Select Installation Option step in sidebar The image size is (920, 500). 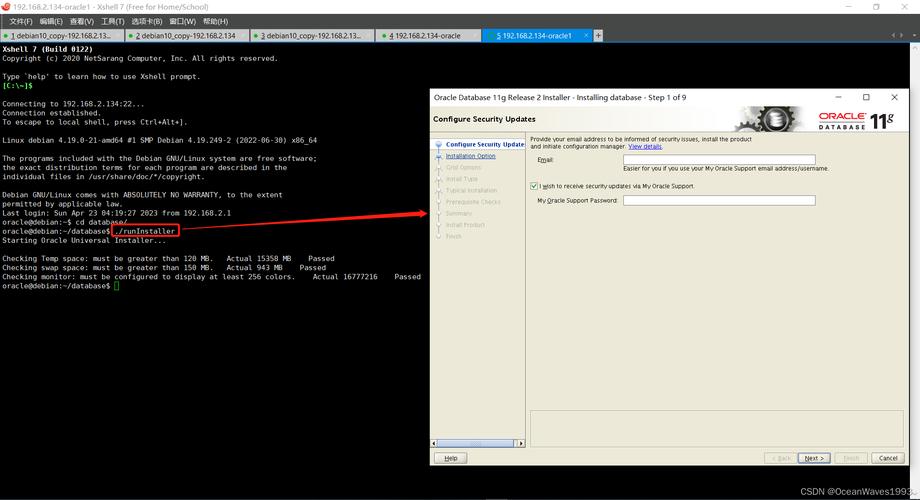pos(470,156)
